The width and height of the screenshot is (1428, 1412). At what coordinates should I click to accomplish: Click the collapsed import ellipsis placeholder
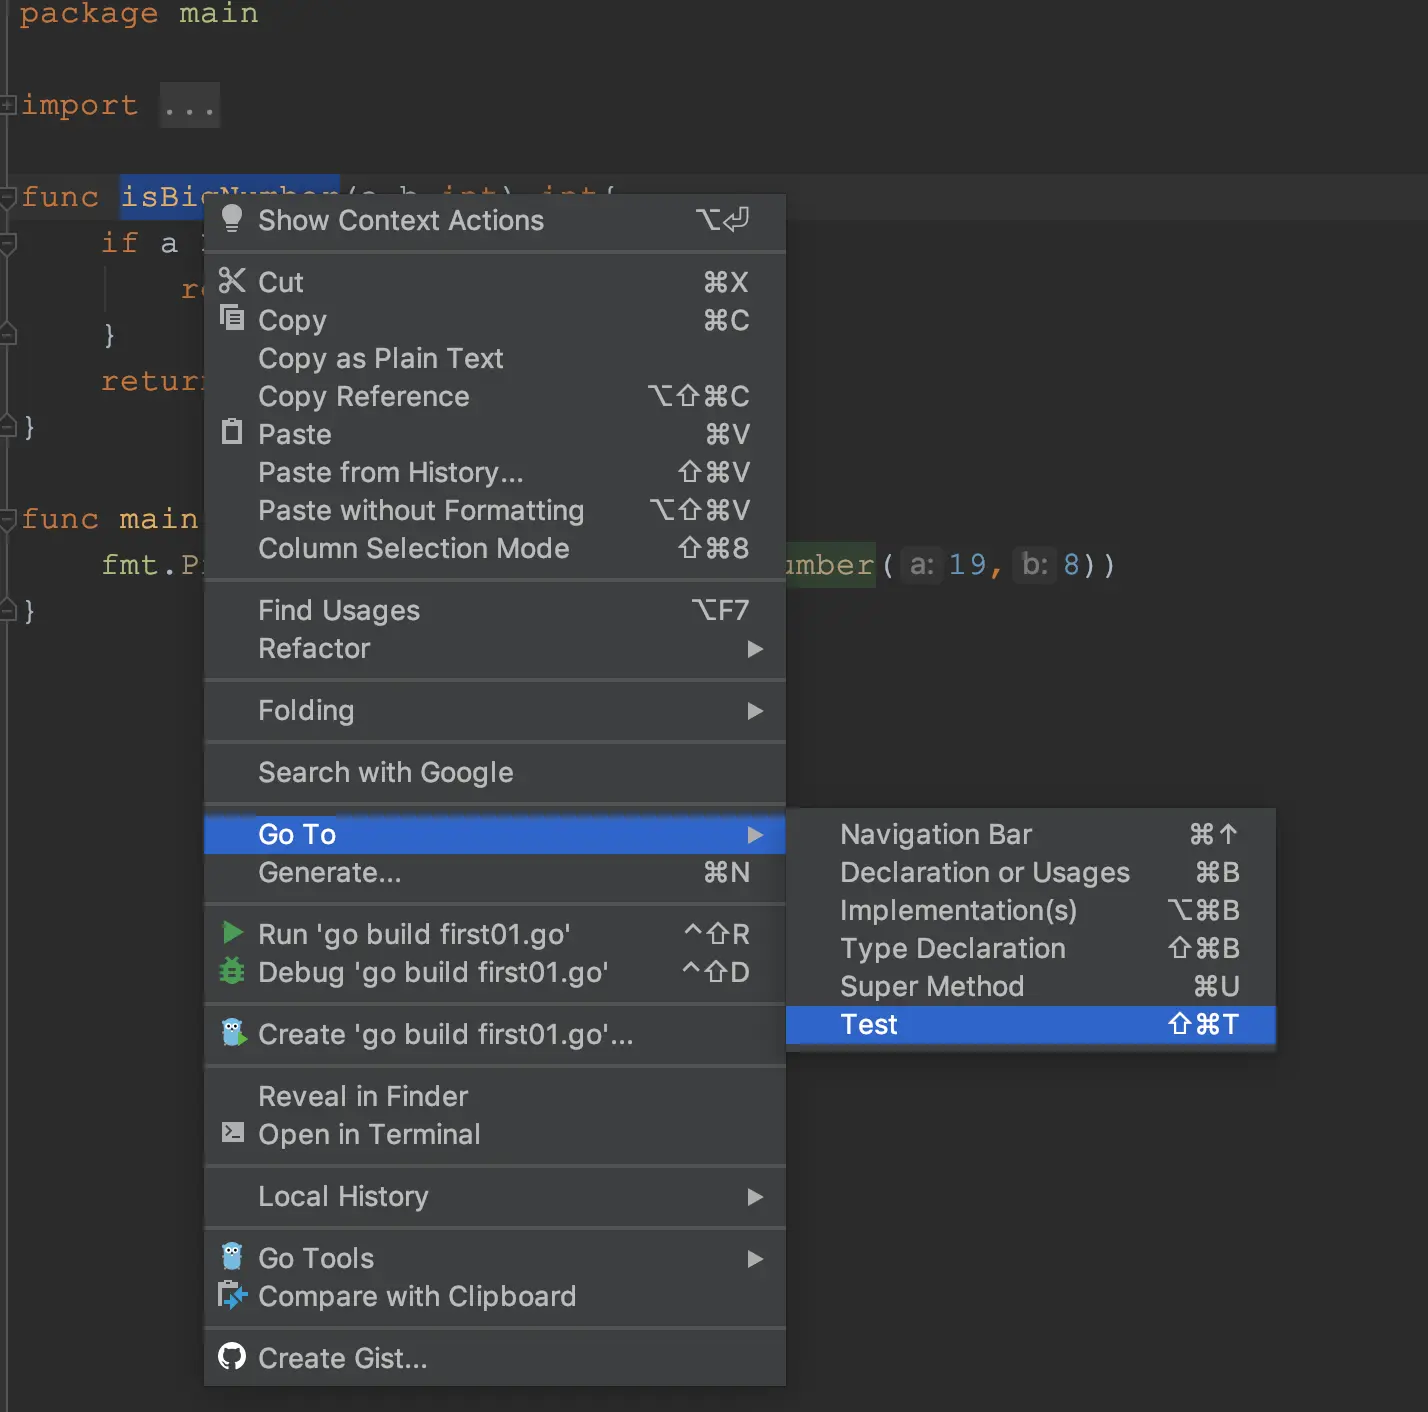(189, 106)
